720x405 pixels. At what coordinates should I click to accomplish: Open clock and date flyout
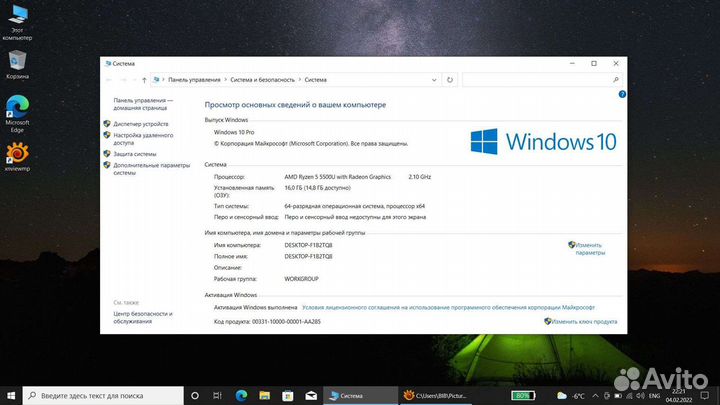tap(679, 395)
